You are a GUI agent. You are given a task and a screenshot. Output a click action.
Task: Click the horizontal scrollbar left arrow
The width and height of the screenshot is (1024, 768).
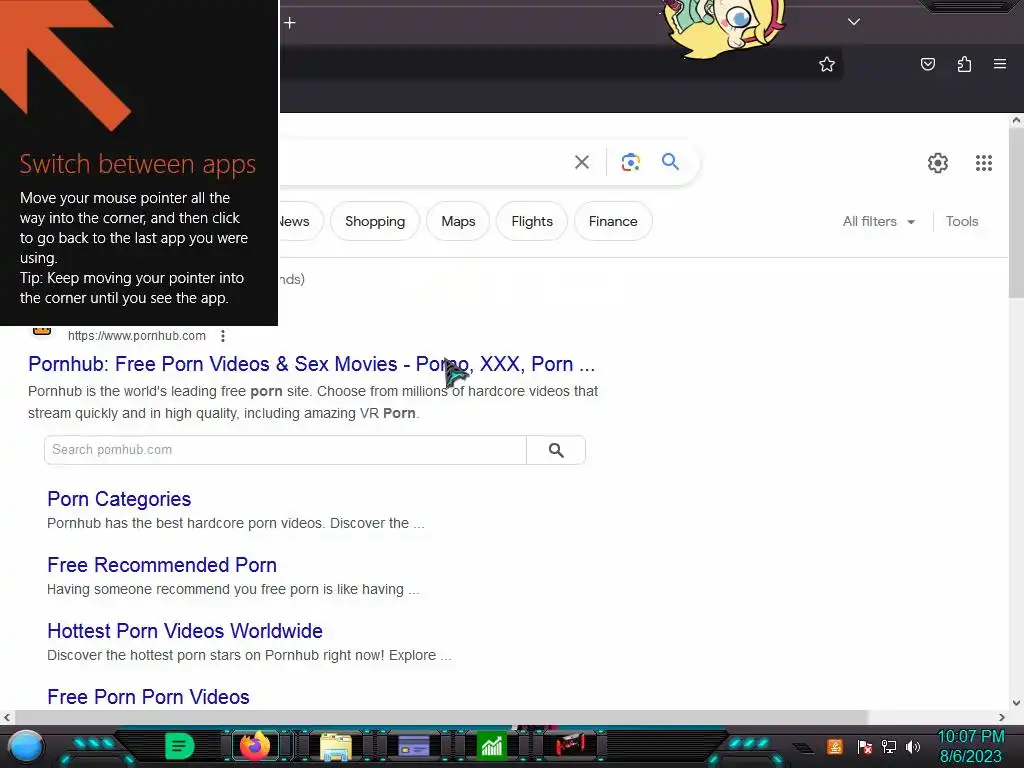[x=7, y=717]
